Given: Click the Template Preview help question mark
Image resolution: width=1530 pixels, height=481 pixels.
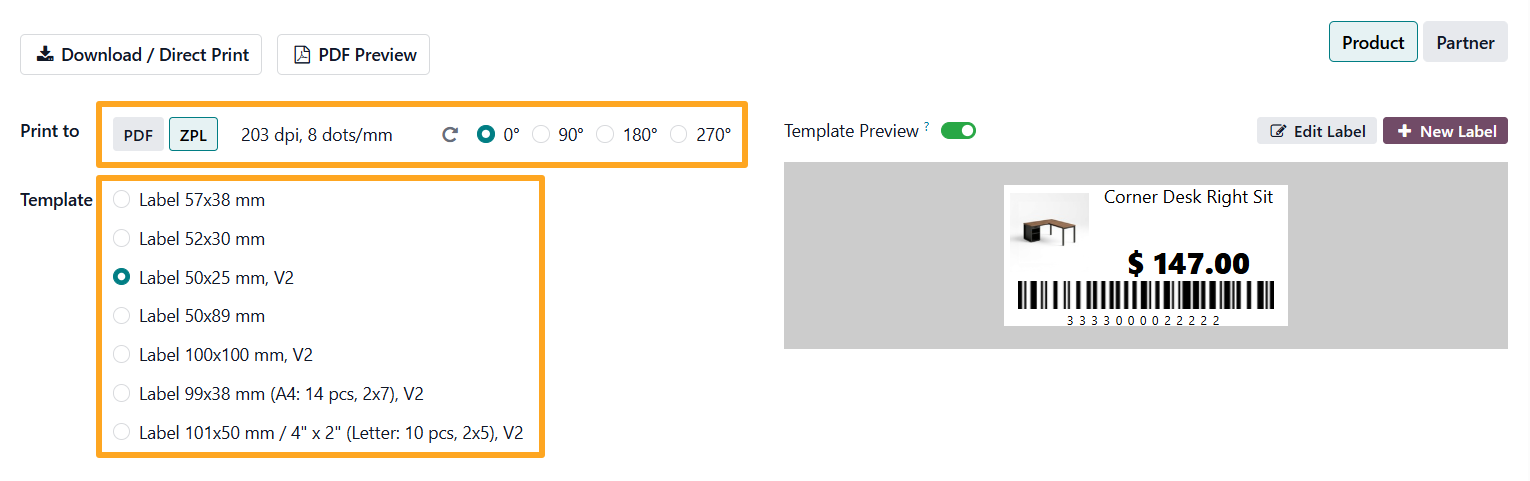Looking at the screenshot, I should pos(927,127).
